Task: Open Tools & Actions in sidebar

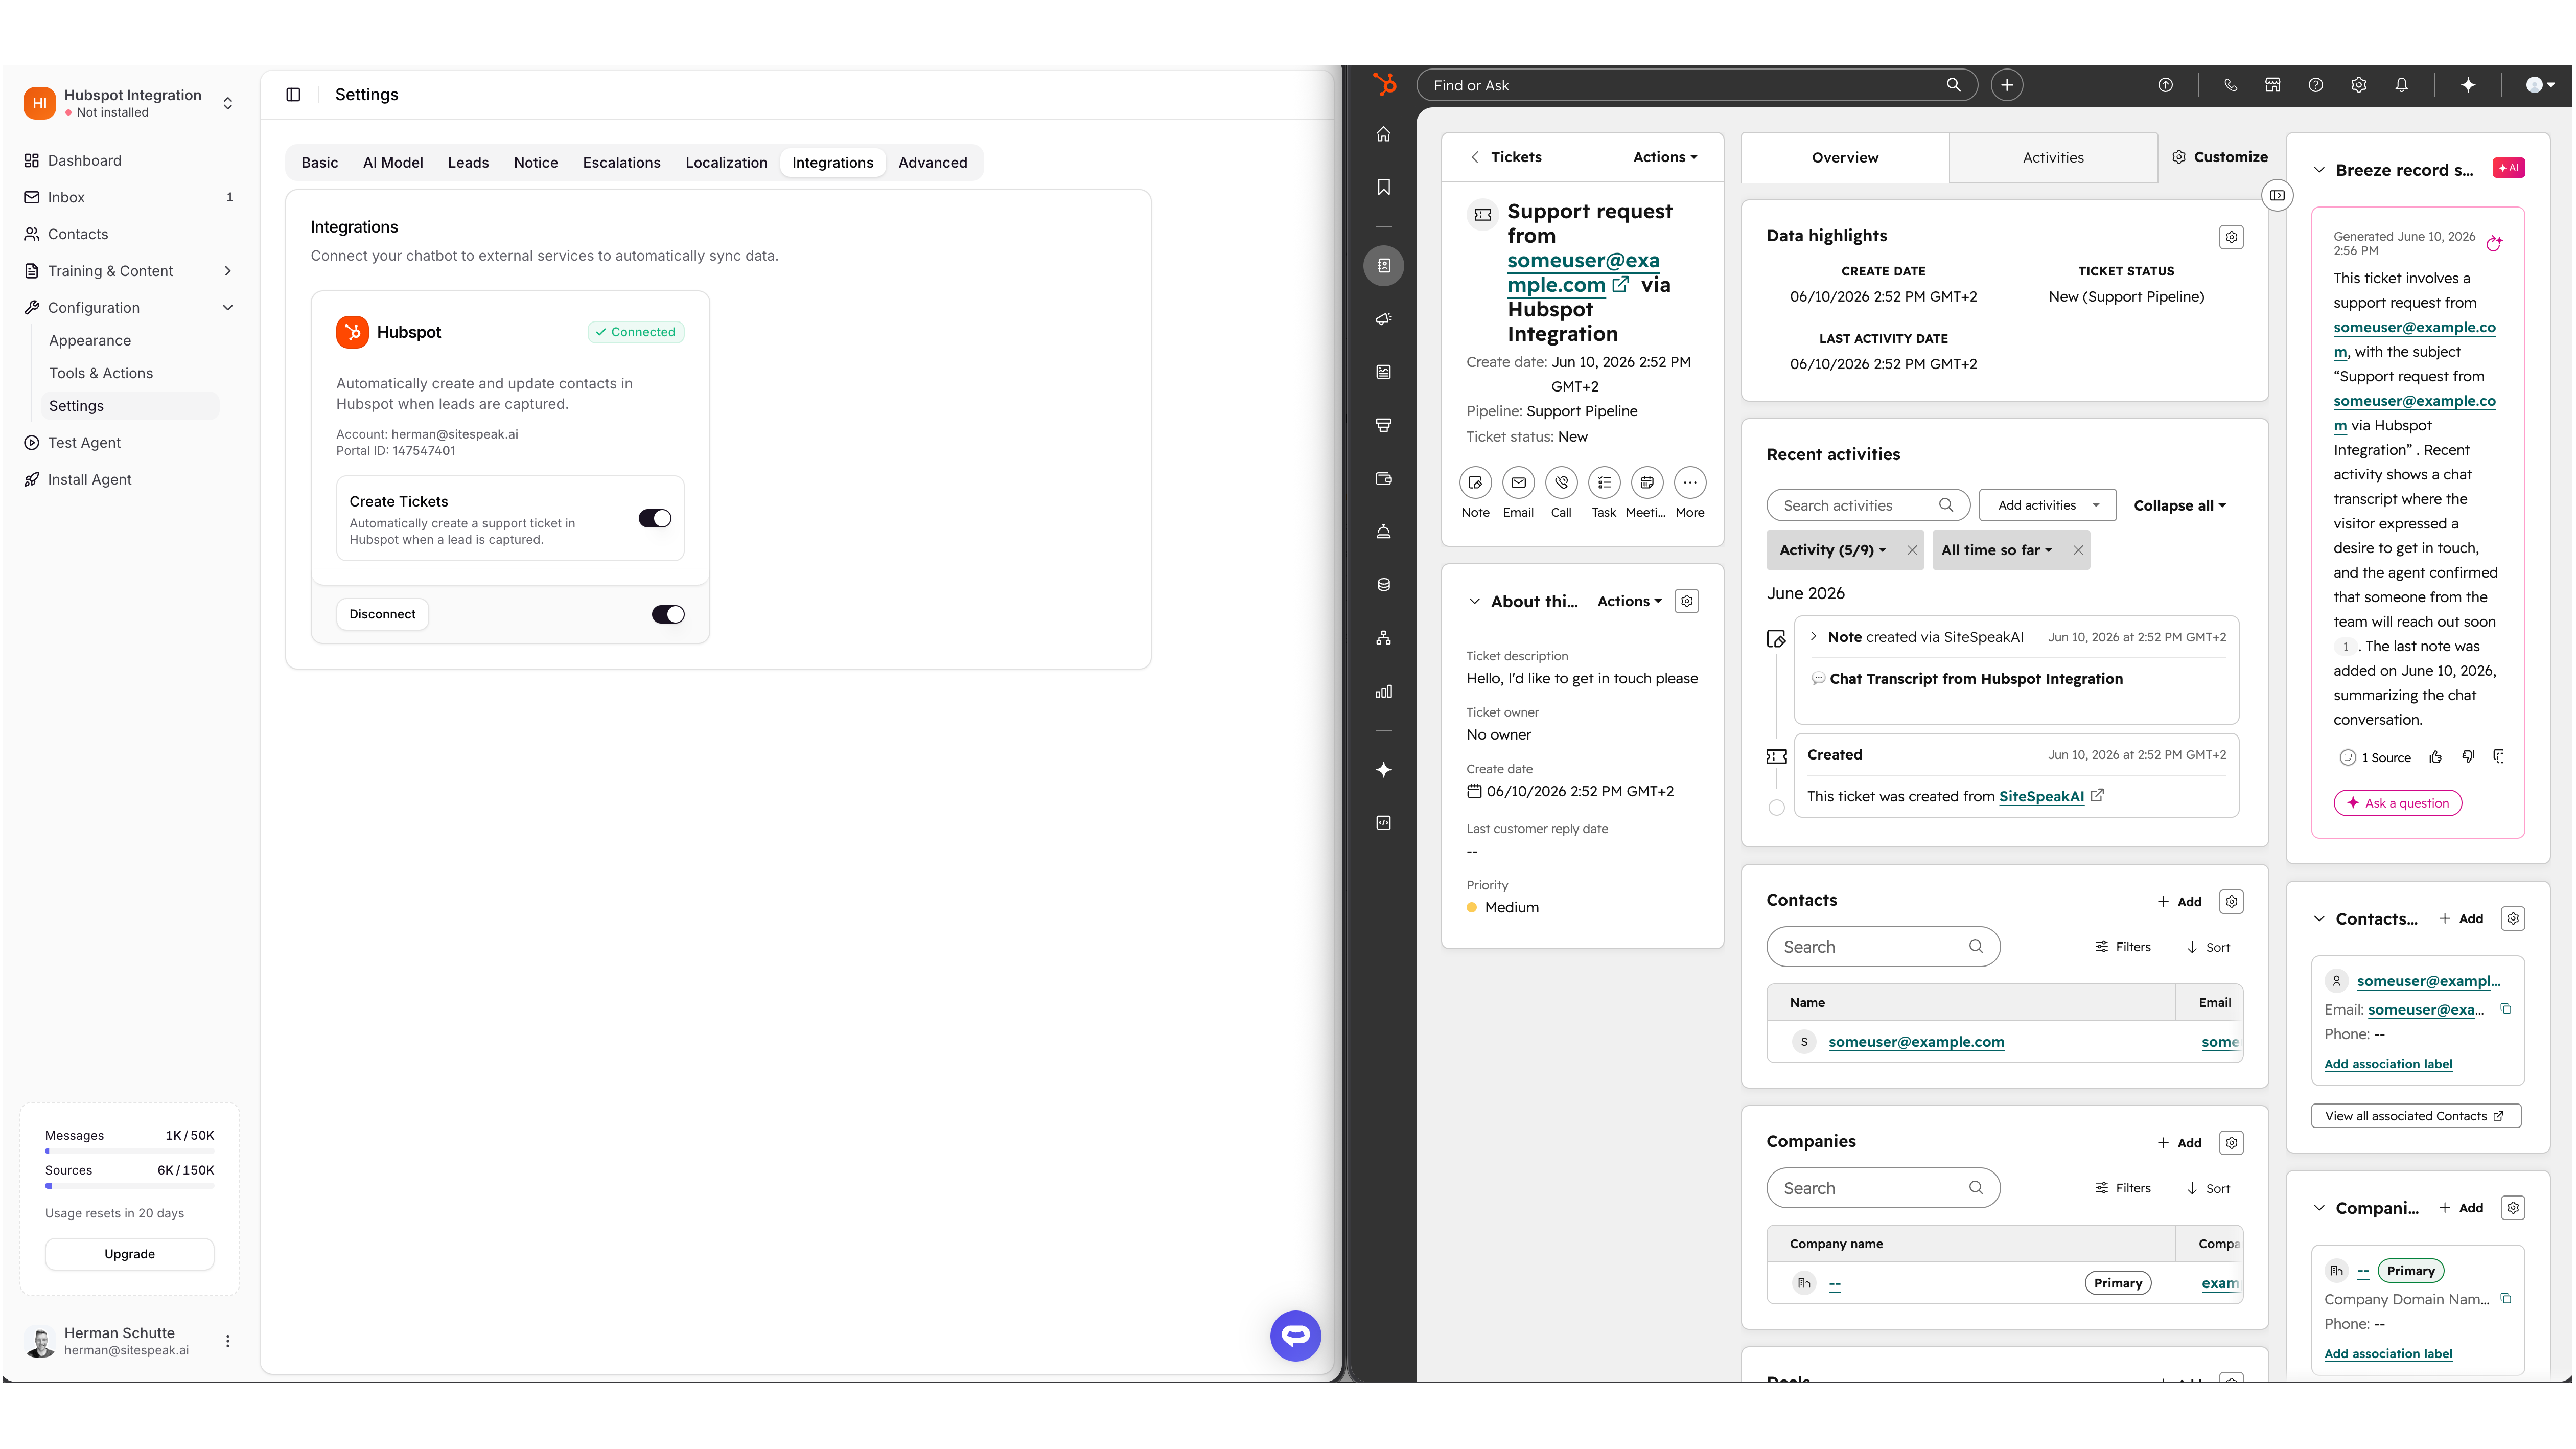Action: (101, 373)
